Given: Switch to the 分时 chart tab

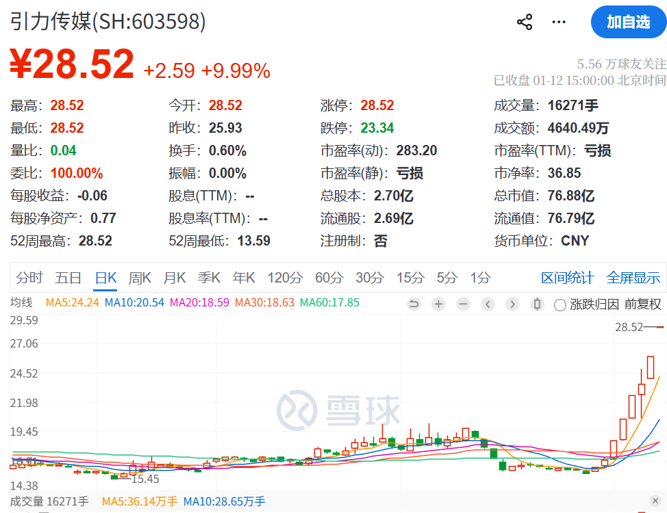Looking at the screenshot, I should pyautogui.click(x=29, y=278).
